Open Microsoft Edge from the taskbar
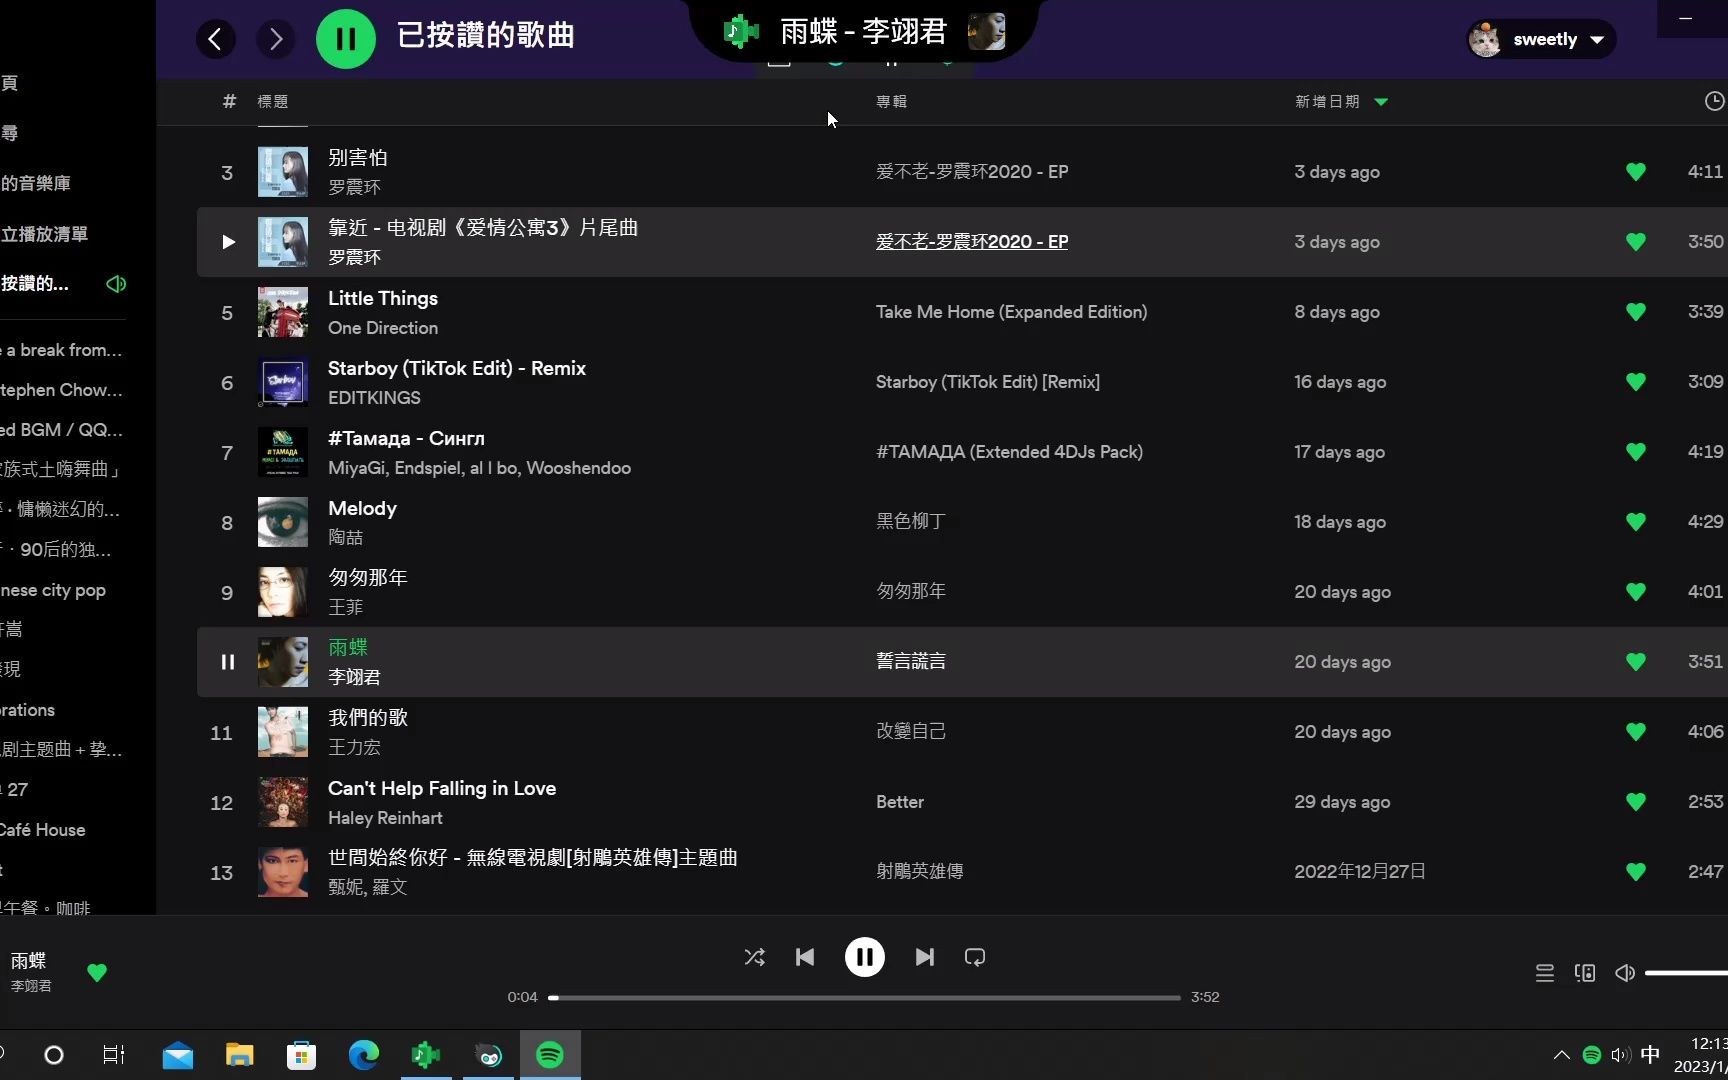This screenshot has height=1080, width=1728. pyautogui.click(x=363, y=1054)
